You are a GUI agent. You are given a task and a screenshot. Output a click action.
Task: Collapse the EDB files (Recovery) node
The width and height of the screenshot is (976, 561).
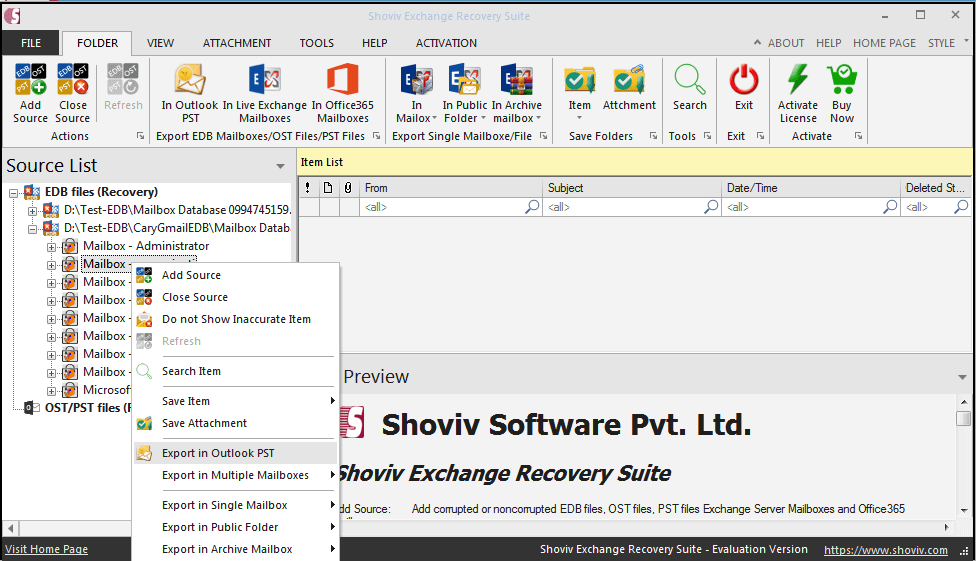pos(14,192)
